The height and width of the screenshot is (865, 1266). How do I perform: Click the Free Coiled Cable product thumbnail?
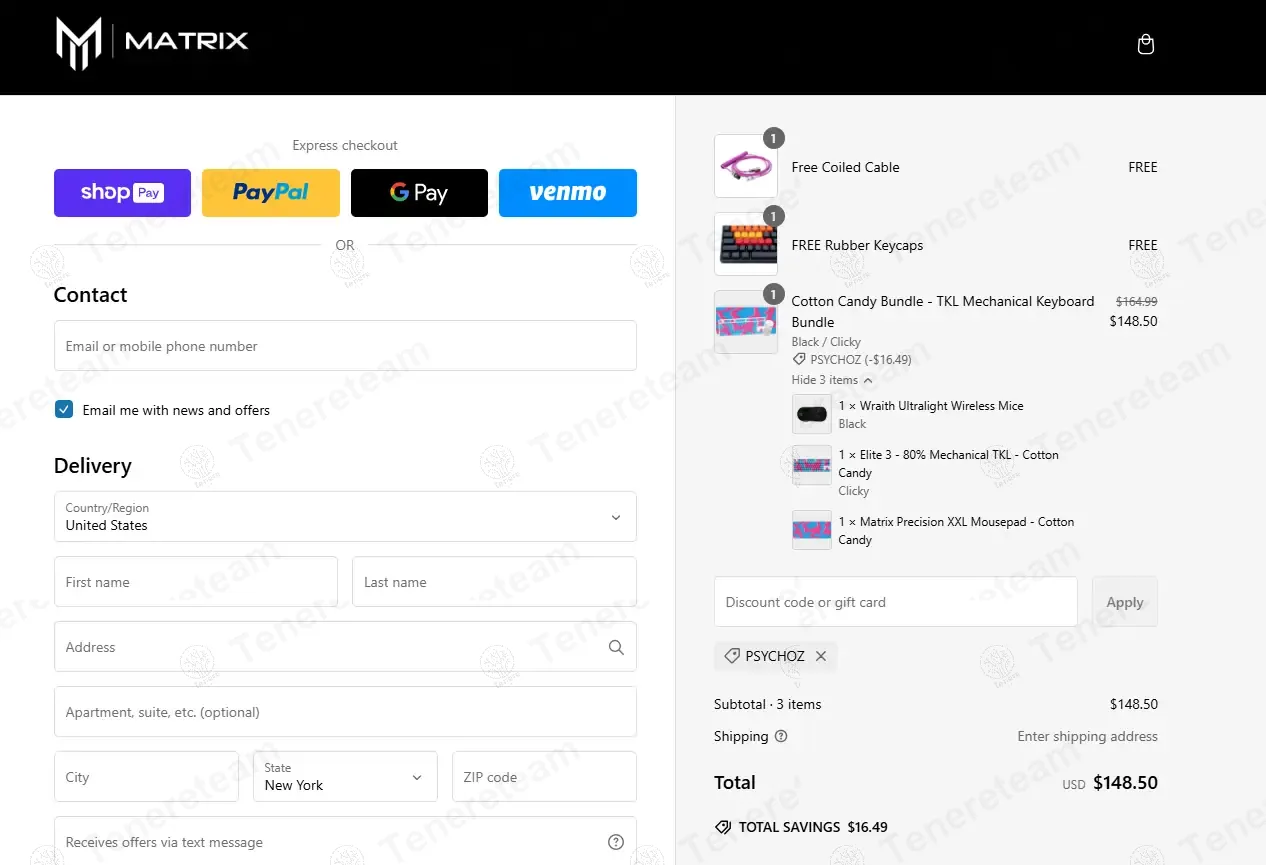point(746,166)
